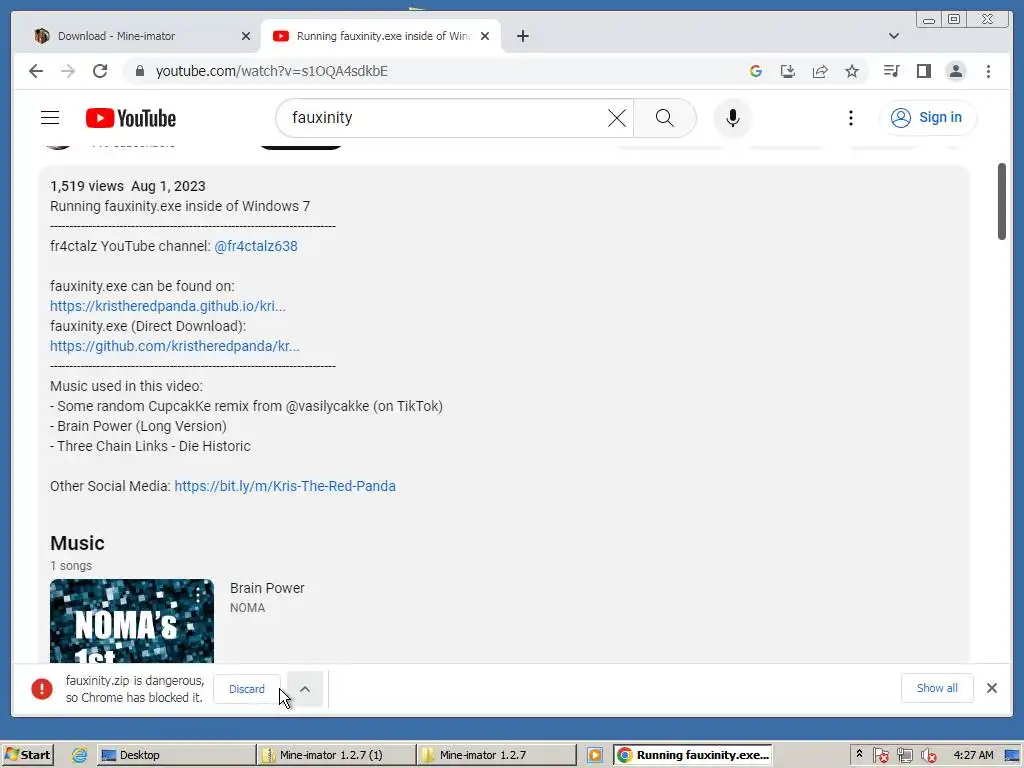Screen dimensions: 1024x768
Task: Click the Brain Power album thumbnail
Action: (131, 620)
